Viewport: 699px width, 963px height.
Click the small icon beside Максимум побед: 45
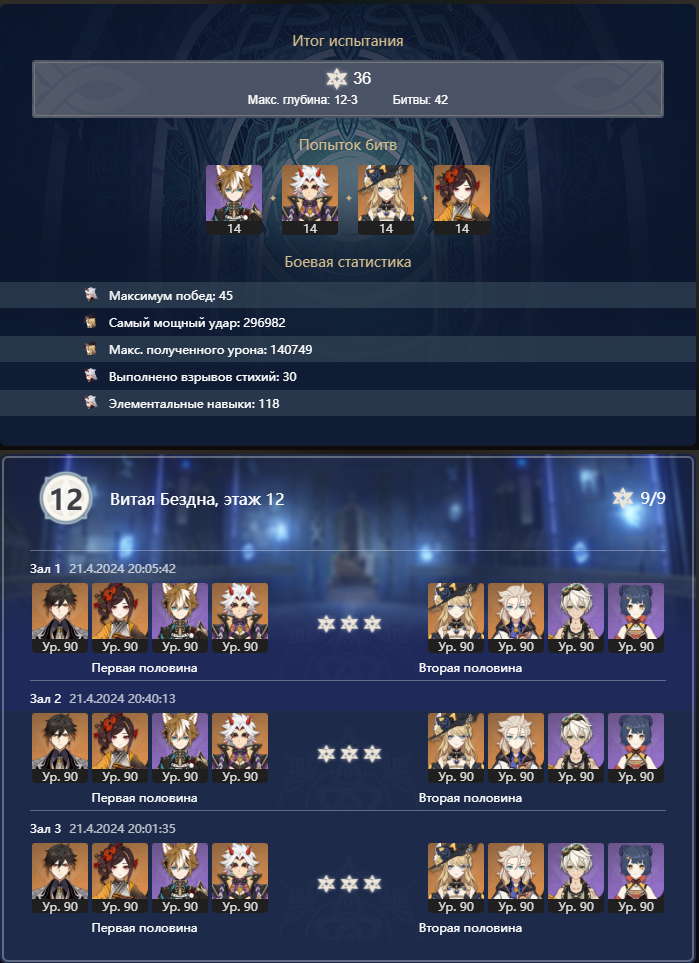tap(91, 295)
